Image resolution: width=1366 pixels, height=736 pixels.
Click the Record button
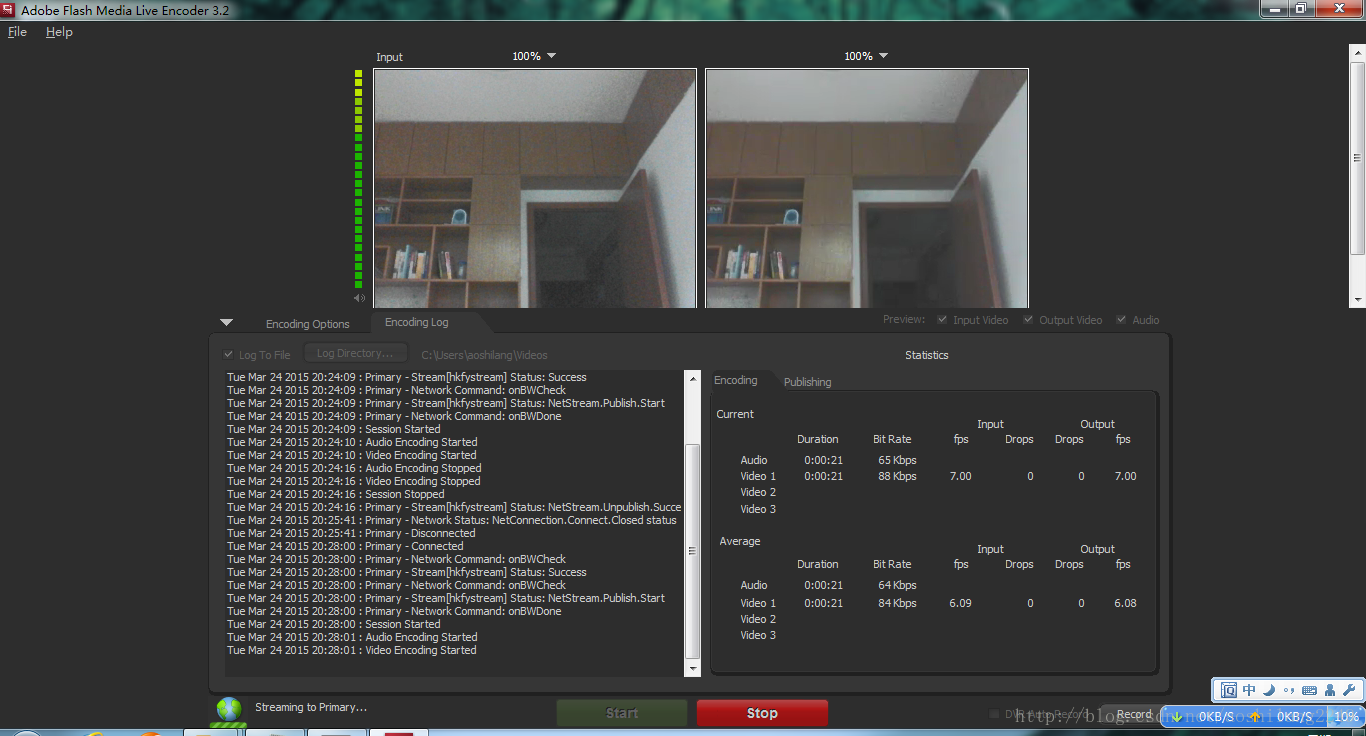[x=1134, y=714]
